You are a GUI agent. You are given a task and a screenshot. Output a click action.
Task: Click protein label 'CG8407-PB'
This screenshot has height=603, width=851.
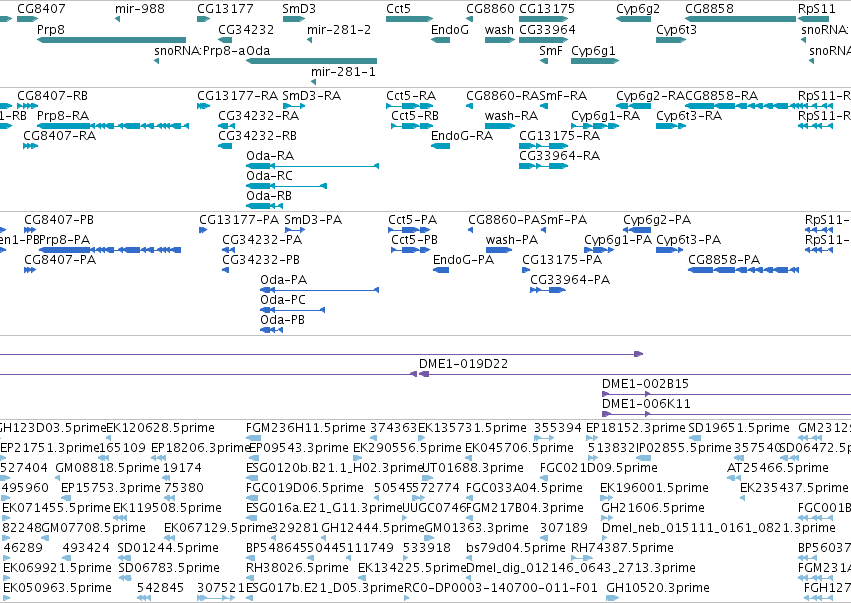pyautogui.click(x=59, y=220)
